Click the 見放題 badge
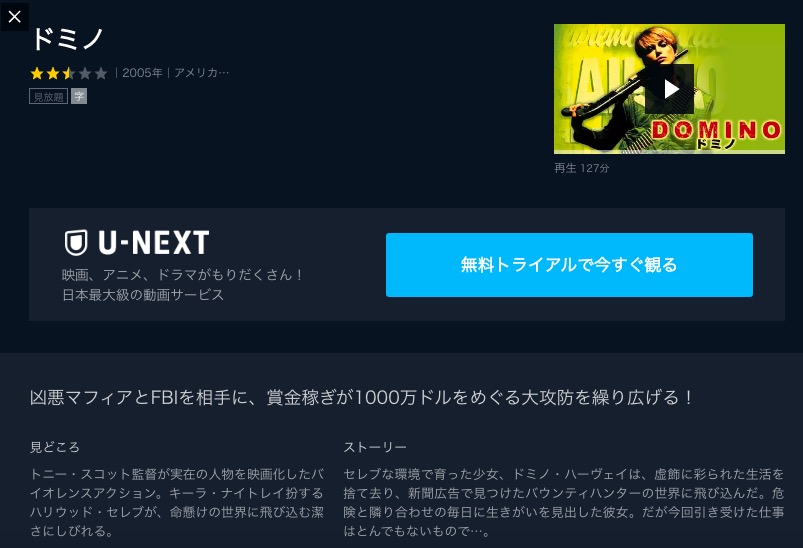The width and height of the screenshot is (803, 548). [49, 96]
